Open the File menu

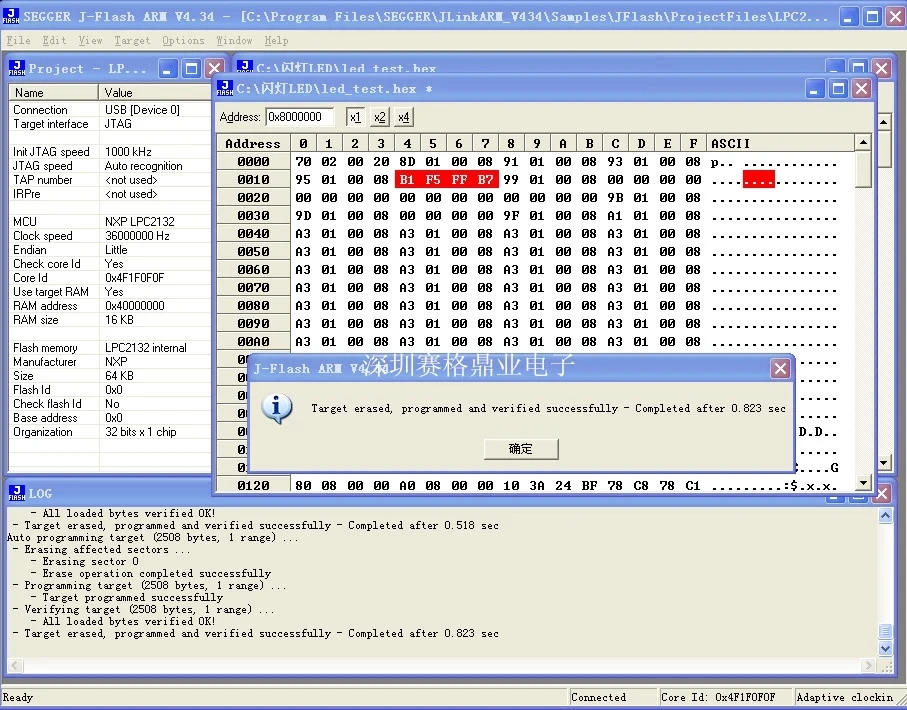pos(18,40)
